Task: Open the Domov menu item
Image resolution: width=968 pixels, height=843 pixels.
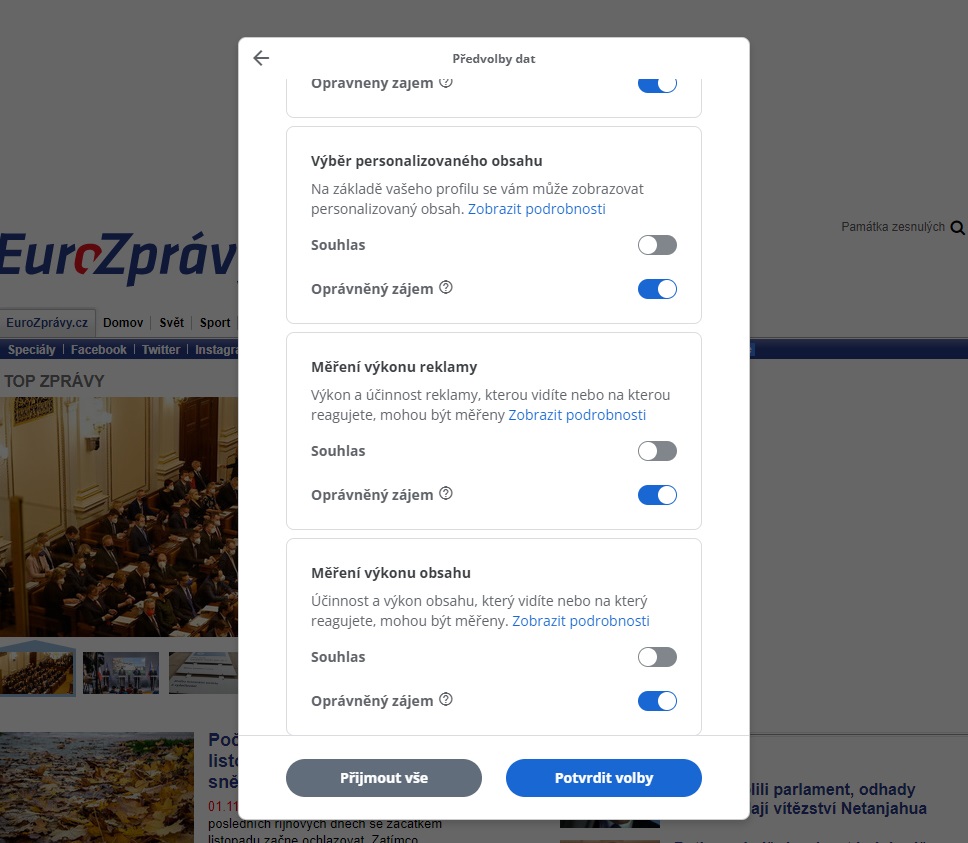Action: pos(123,323)
